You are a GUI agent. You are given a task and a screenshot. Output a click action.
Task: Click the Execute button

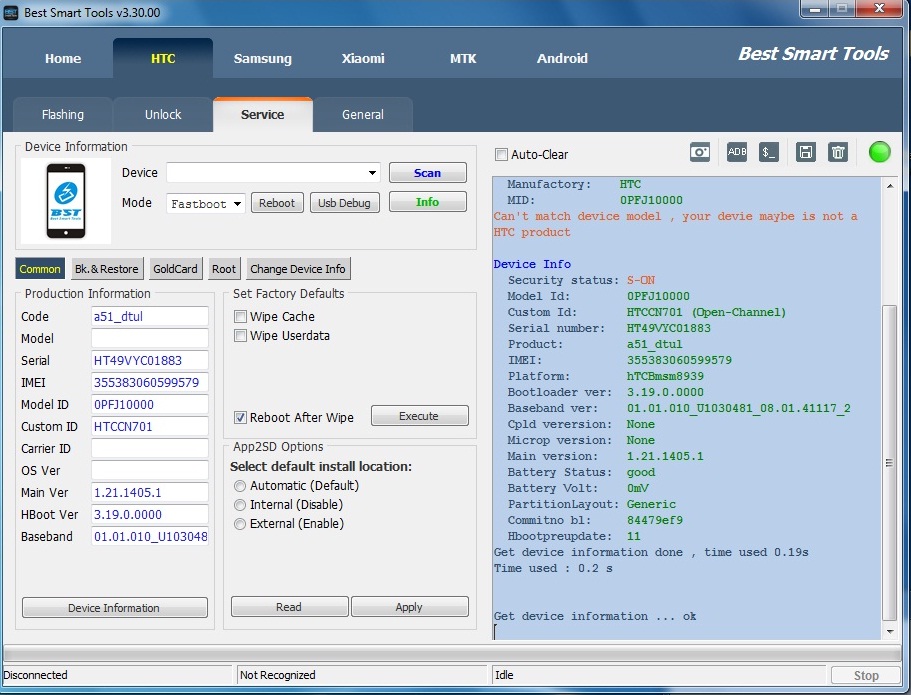[419, 416]
